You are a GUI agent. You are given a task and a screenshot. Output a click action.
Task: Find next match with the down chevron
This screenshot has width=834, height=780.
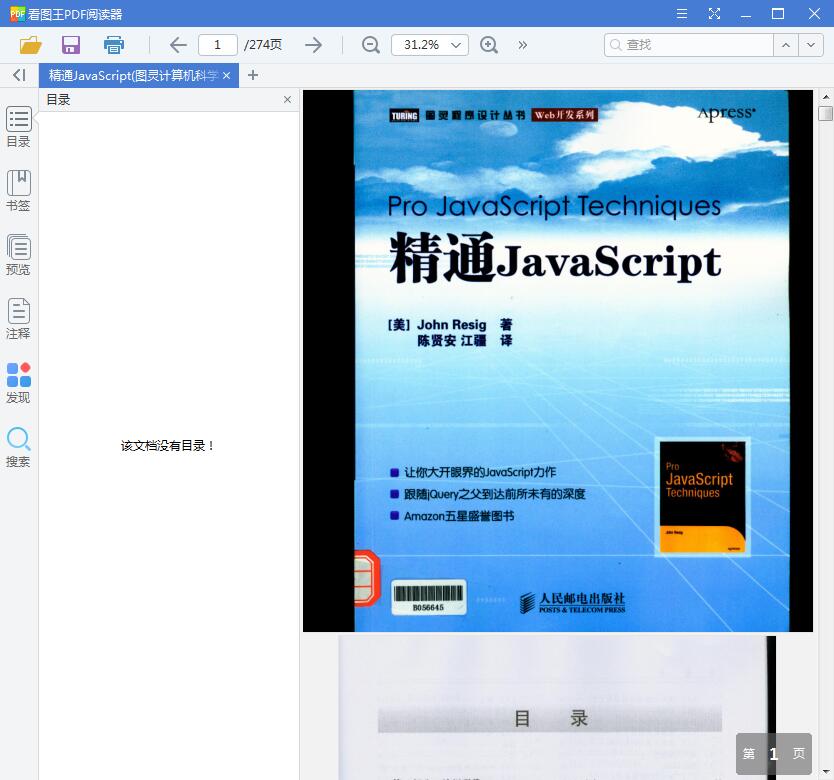[x=811, y=45]
